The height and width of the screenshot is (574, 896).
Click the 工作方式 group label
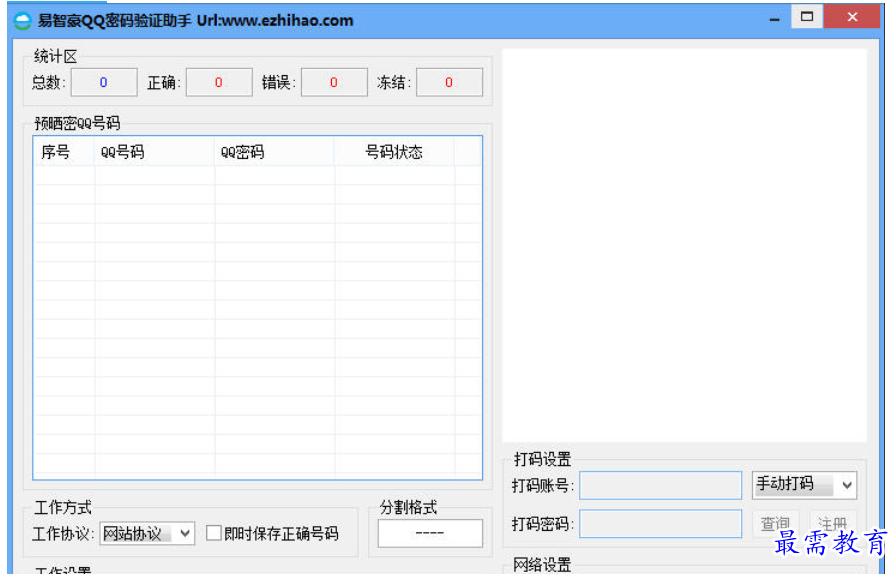63,507
